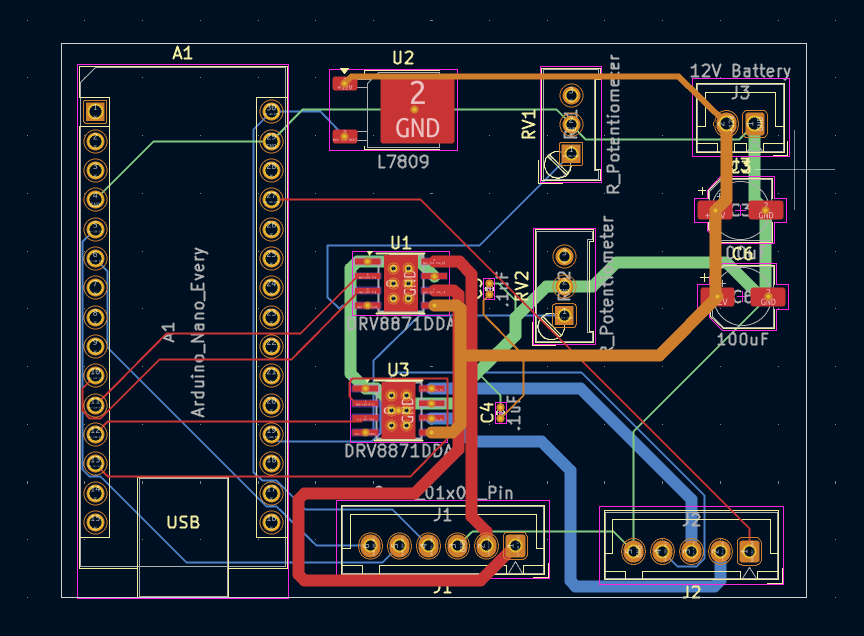Click the right pad of J3 battery connector
This screenshot has width=864, height=636.
[x=756, y=123]
